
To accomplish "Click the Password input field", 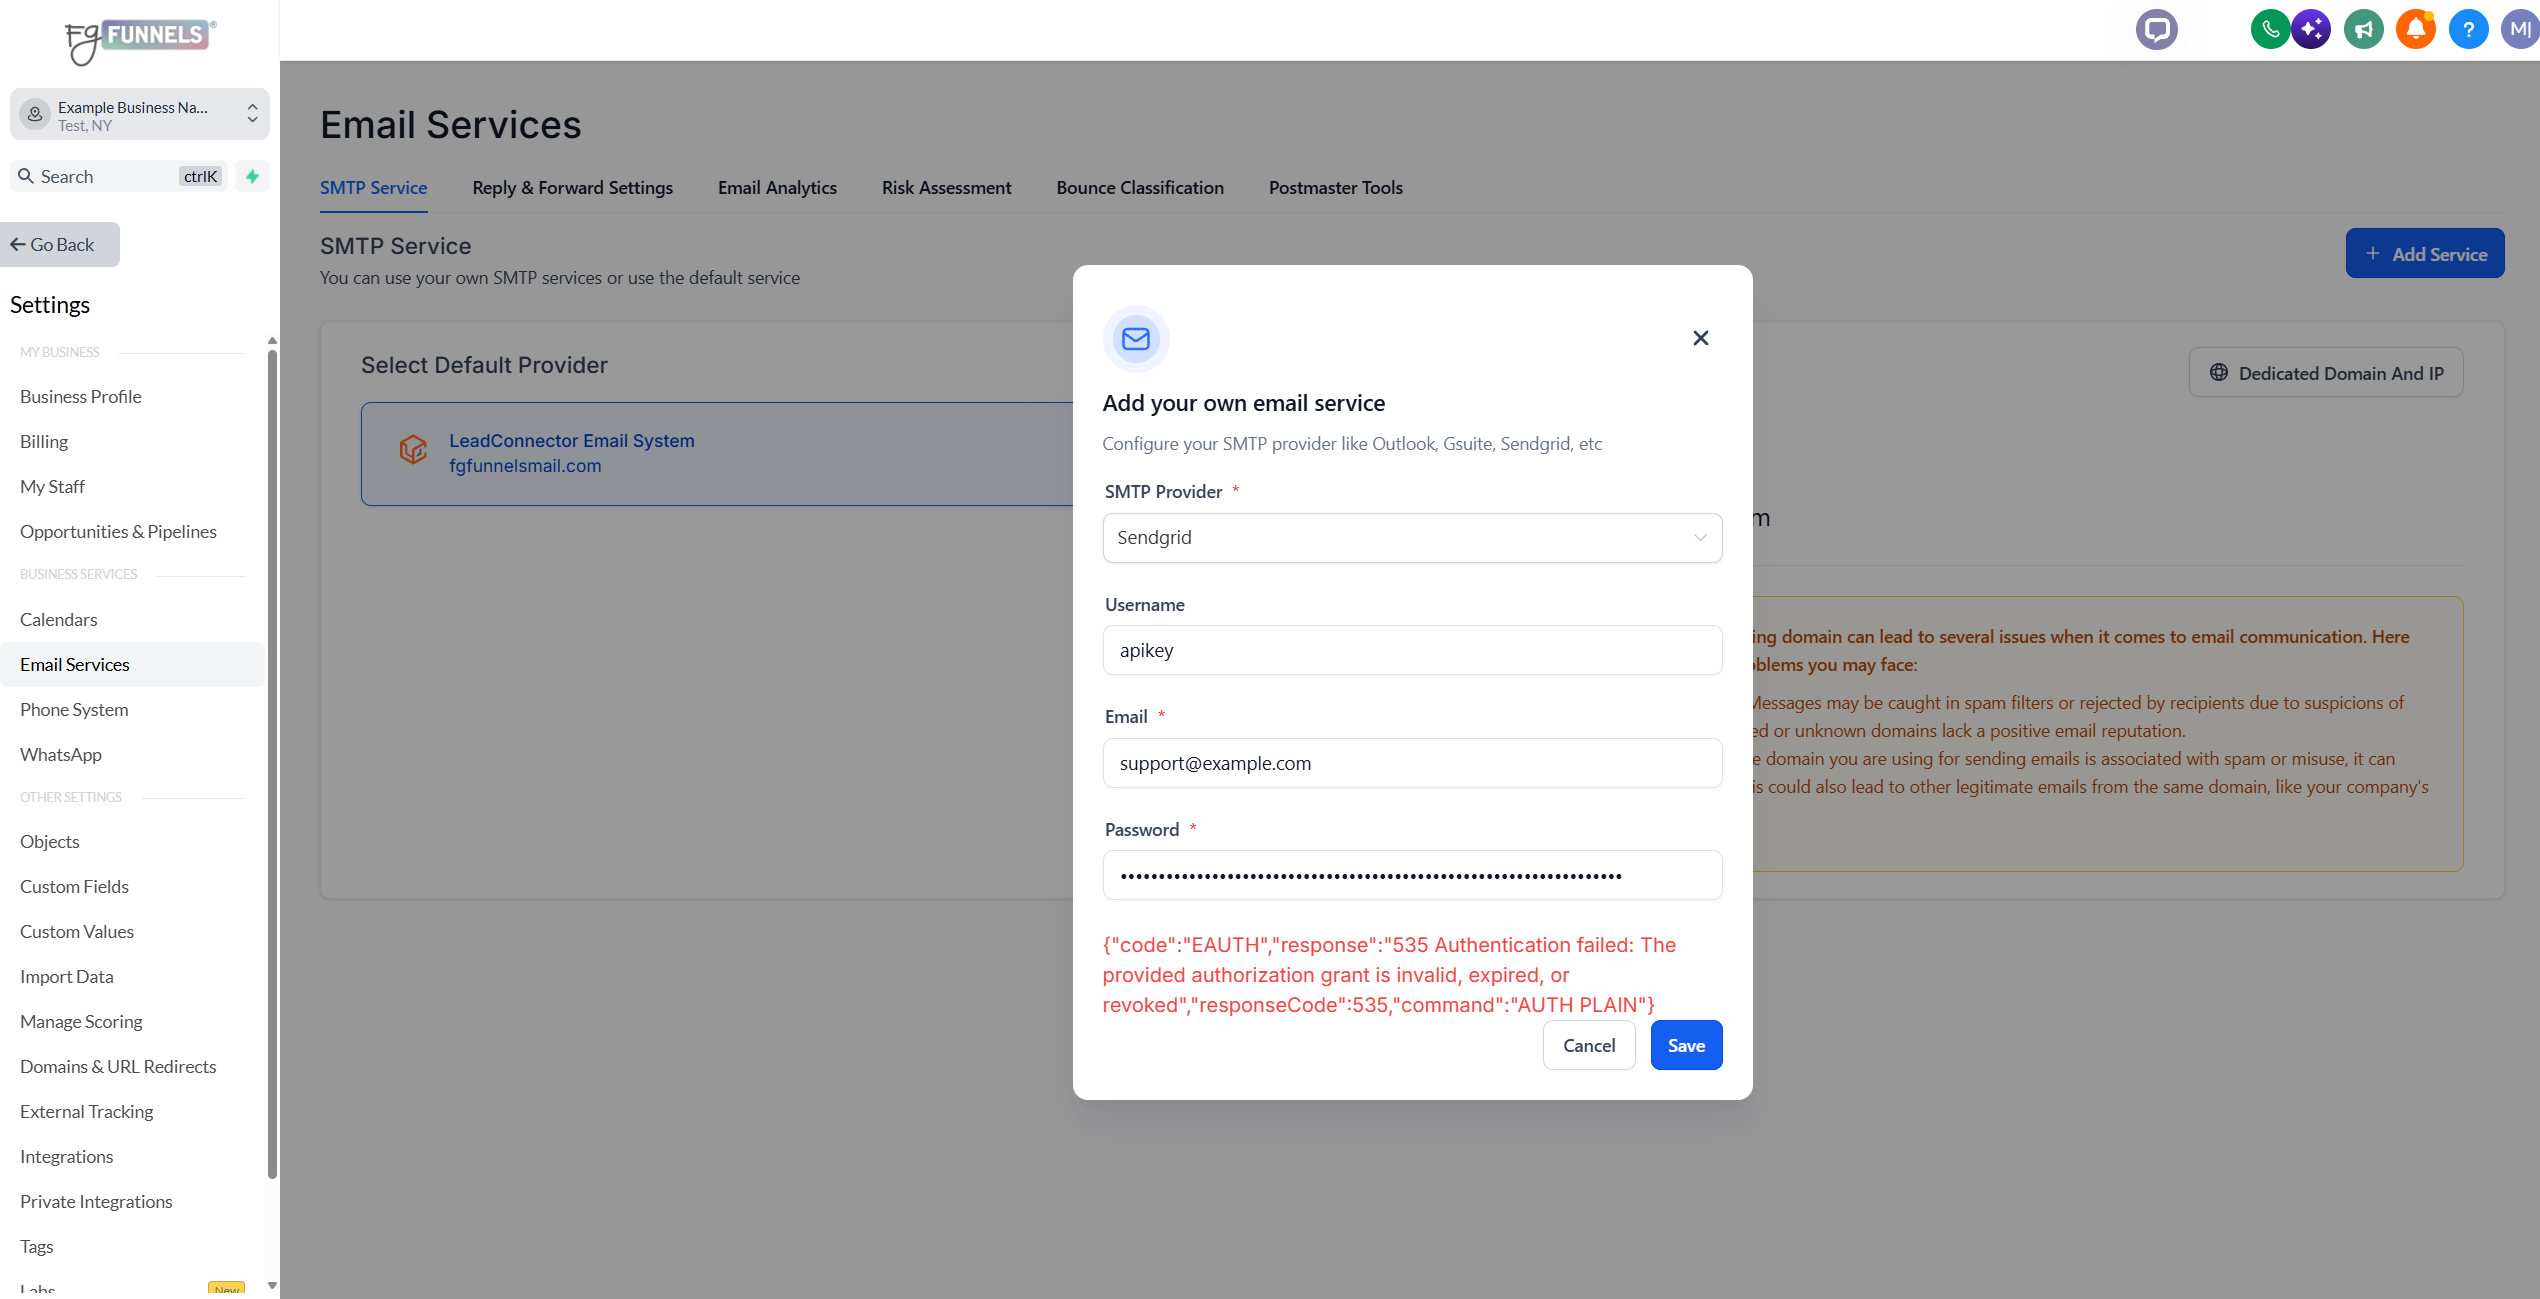I will [x=1412, y=875].
